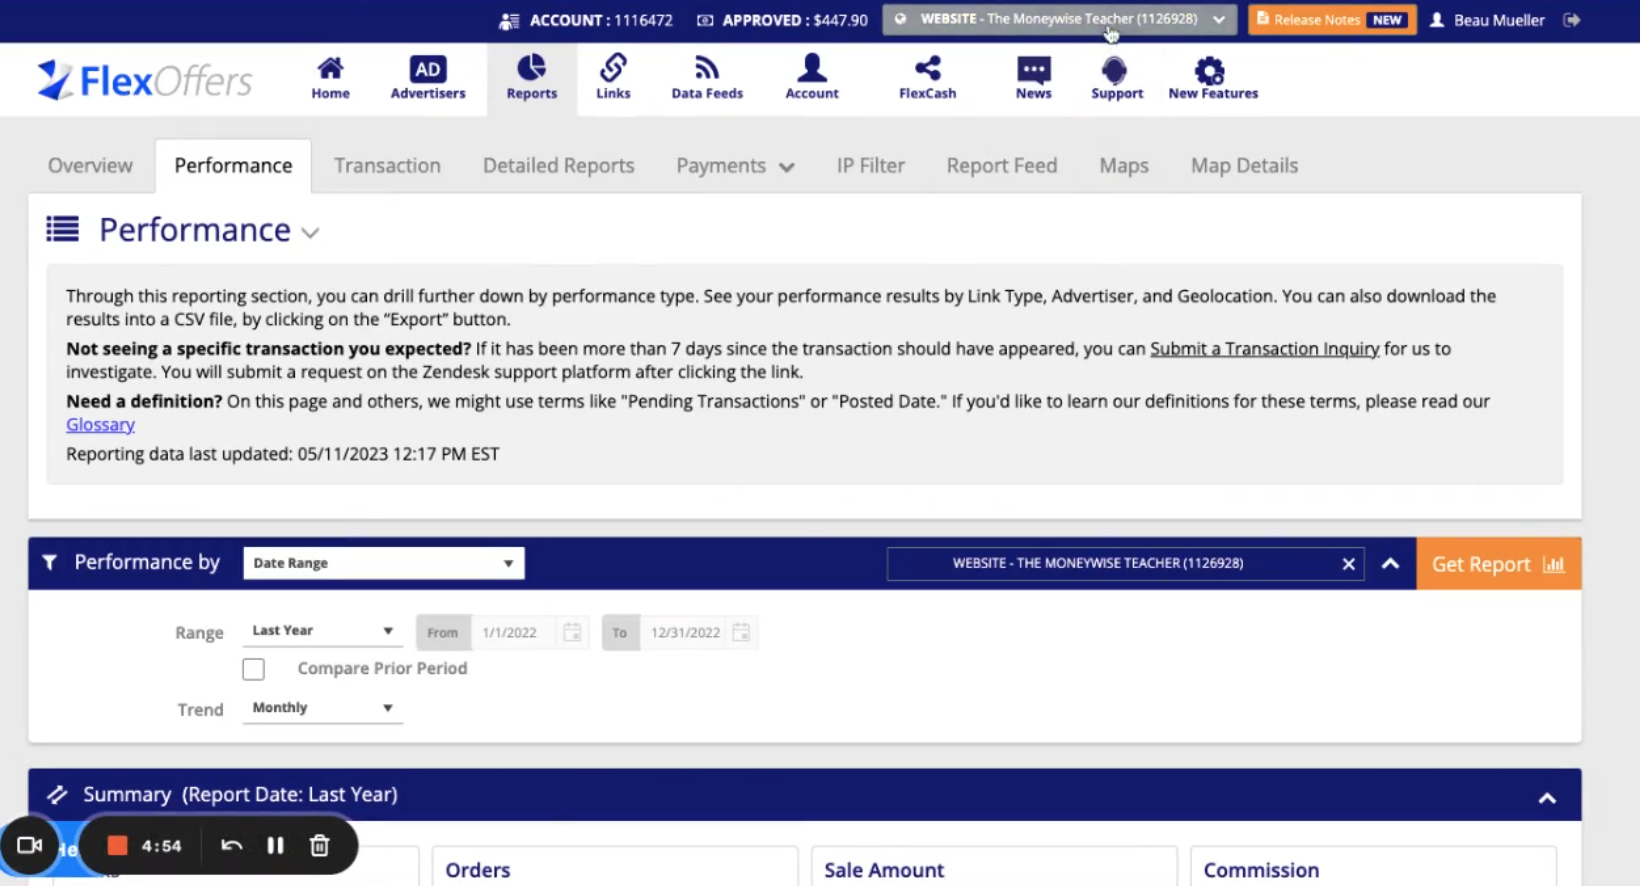Open the Performance by Date Range dropdown
This screenshot has height=886, width=1640.
pyautogui.click(x=383, y=563)
